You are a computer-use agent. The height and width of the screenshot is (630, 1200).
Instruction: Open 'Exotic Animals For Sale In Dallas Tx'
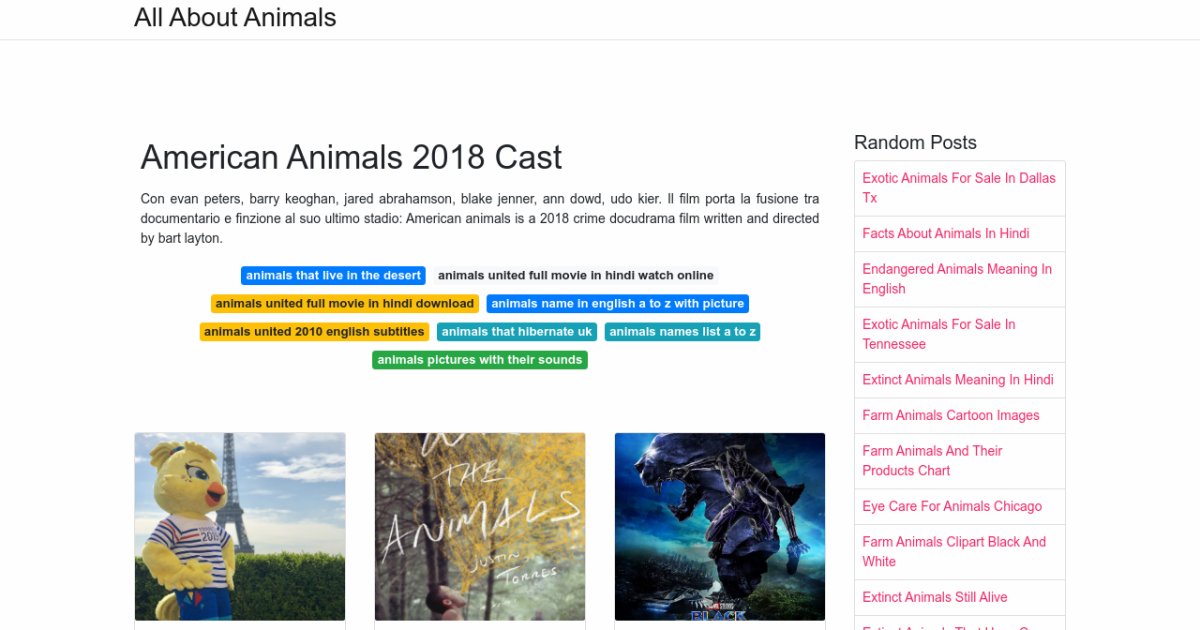959,188
